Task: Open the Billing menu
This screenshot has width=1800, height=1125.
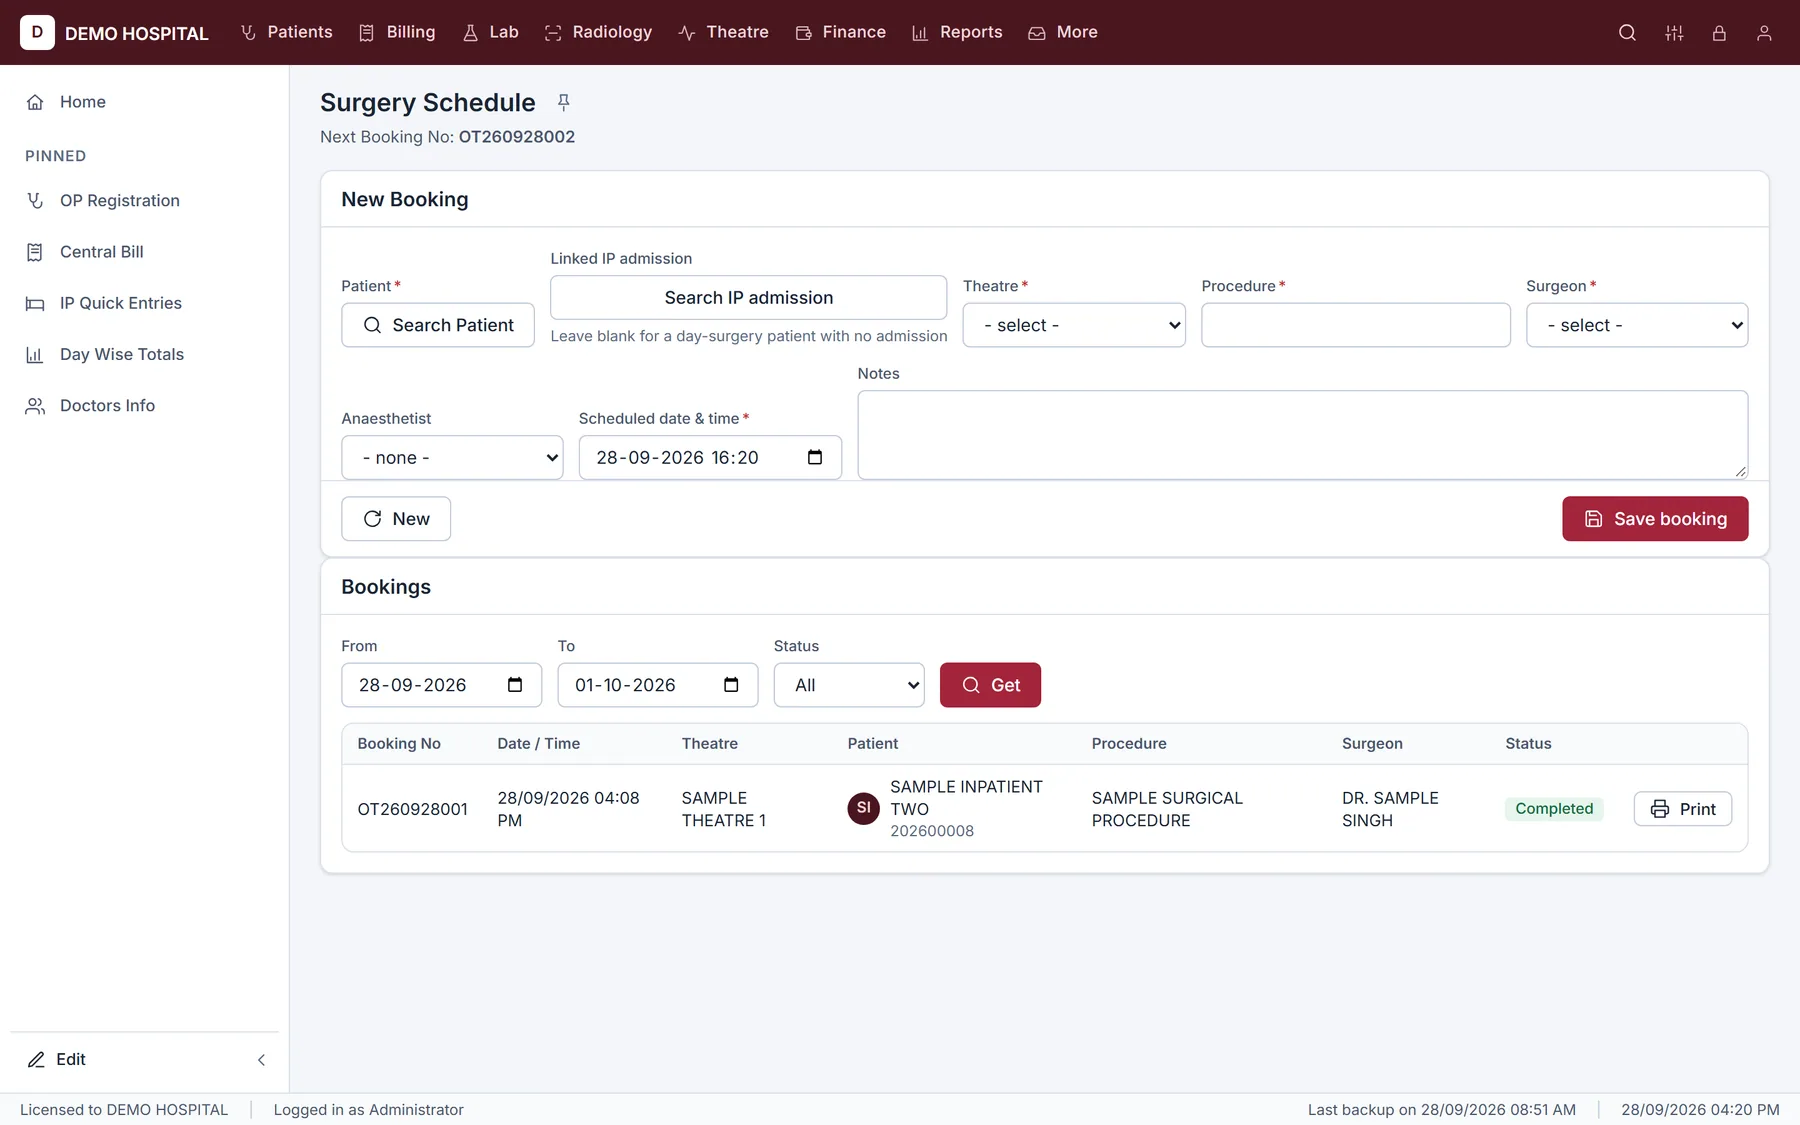Action: [x=397, y=32]
